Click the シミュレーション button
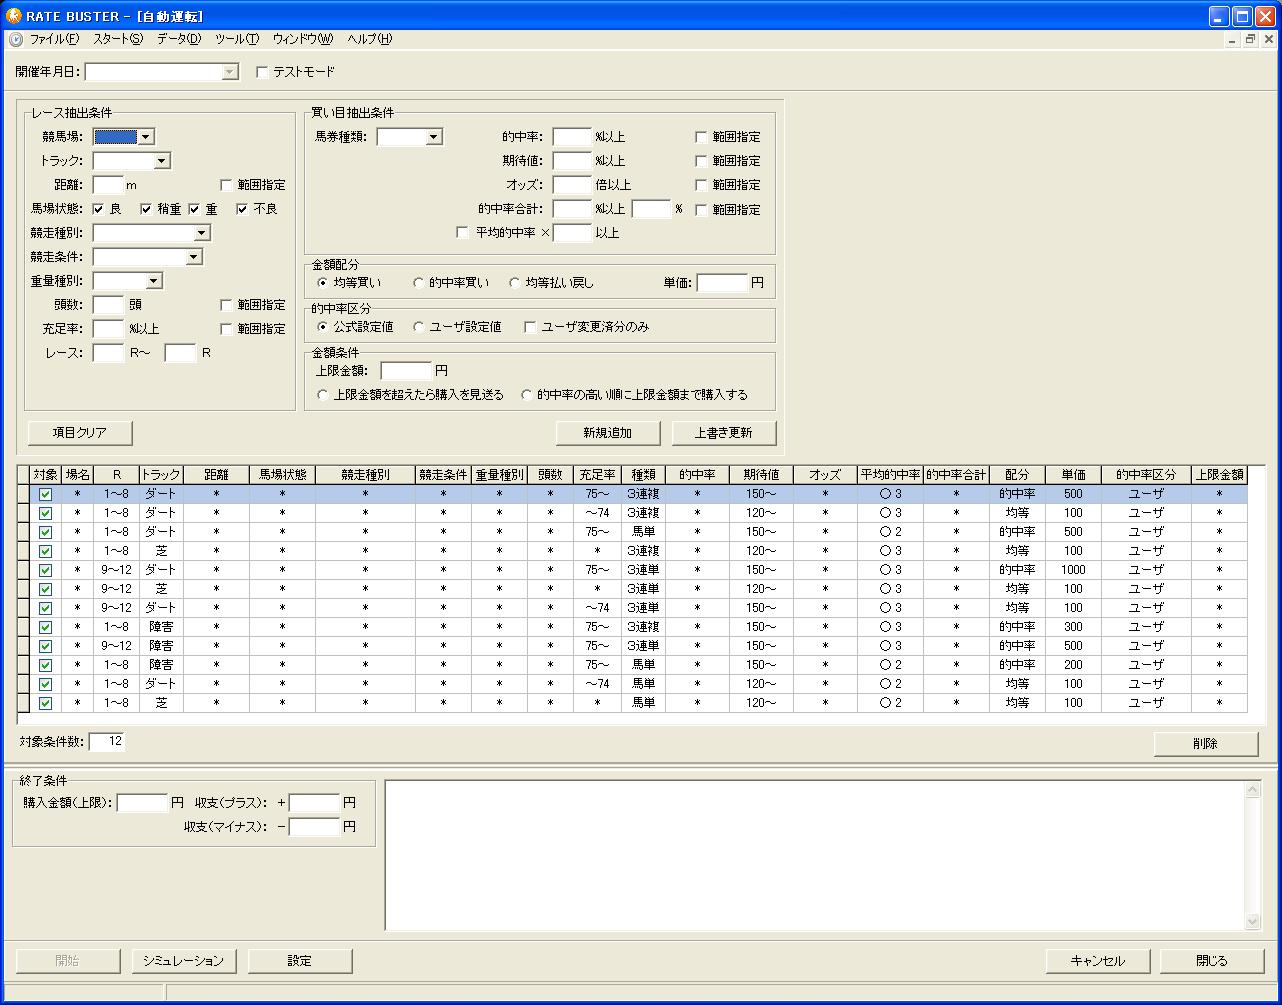Viewport: 1282px width, 1005px height. coord(184,960)
